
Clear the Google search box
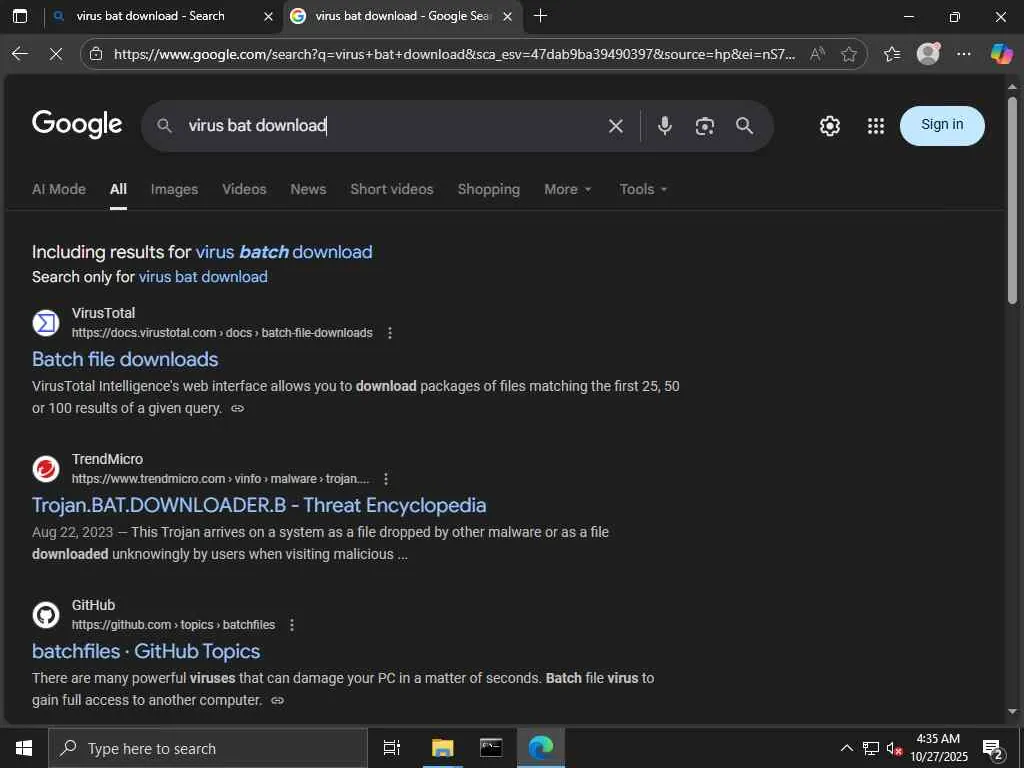pyautogui.click(x=616, y=126)
